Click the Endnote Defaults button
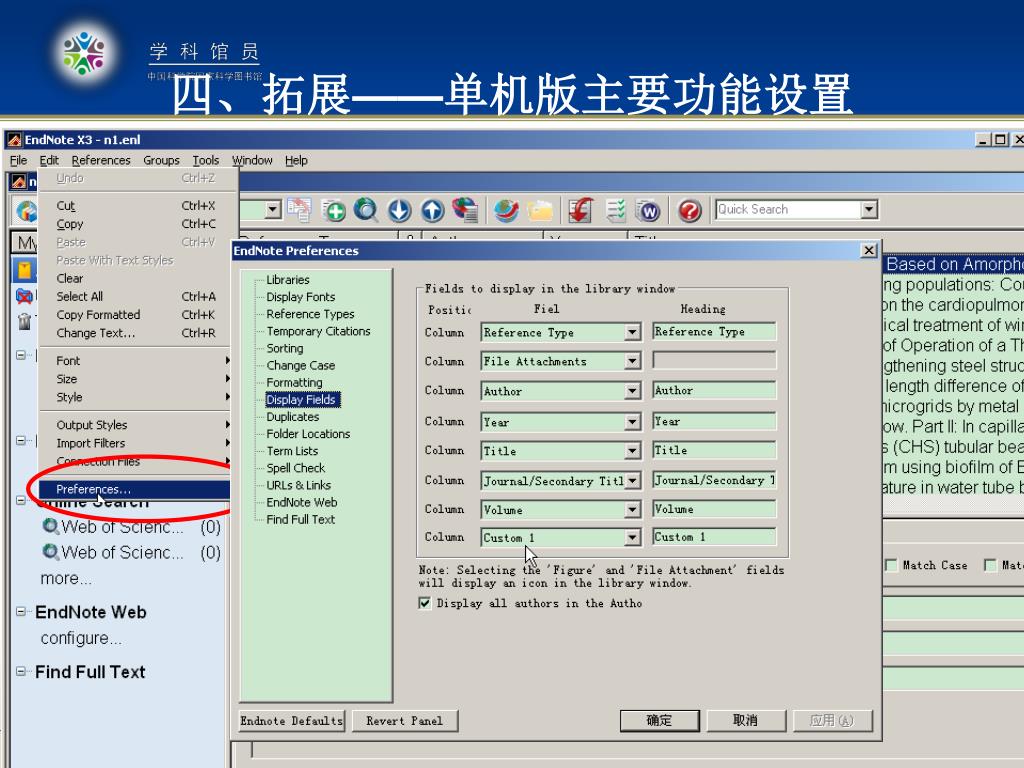Viewport: 1024px width, 768px height. click(292, 721)
